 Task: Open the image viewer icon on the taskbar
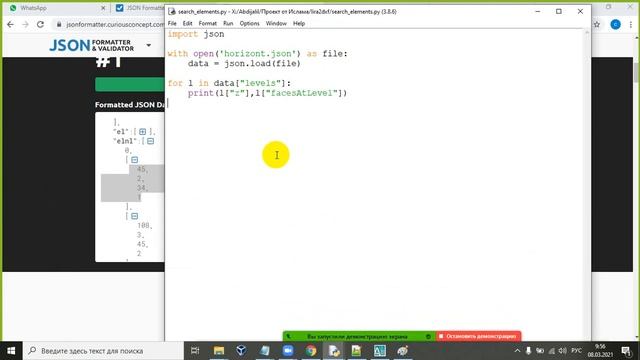coord(356,351)
